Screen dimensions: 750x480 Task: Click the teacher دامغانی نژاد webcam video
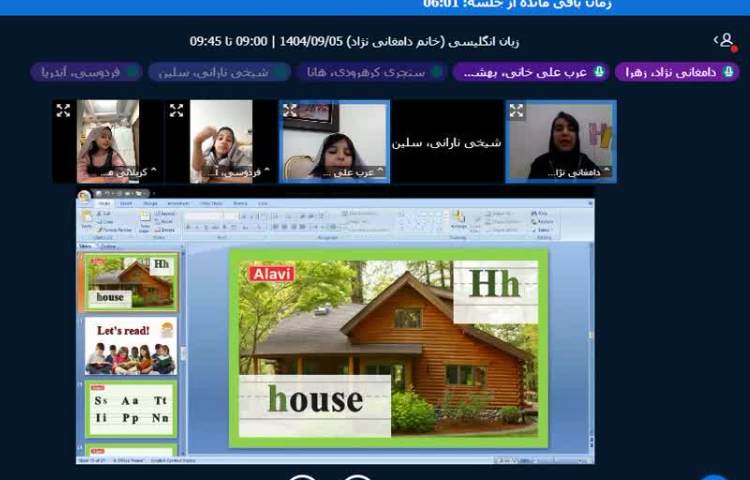point(561,142)
